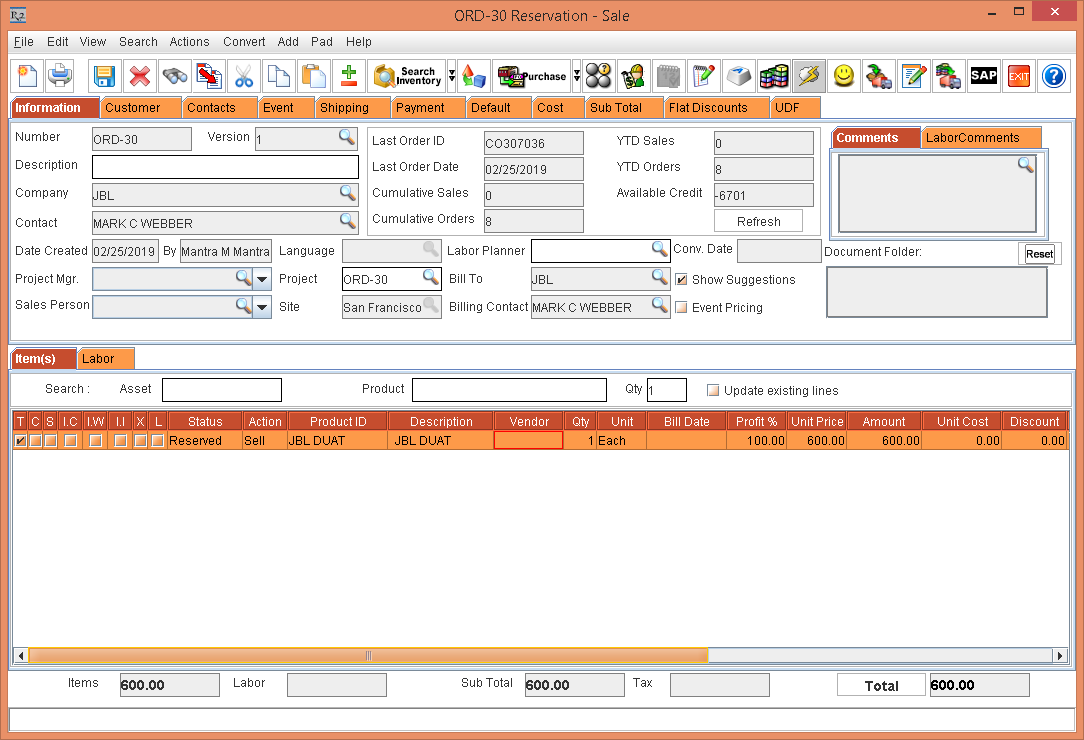Click the worker with dollar sign icon

[x=633, y=75]
